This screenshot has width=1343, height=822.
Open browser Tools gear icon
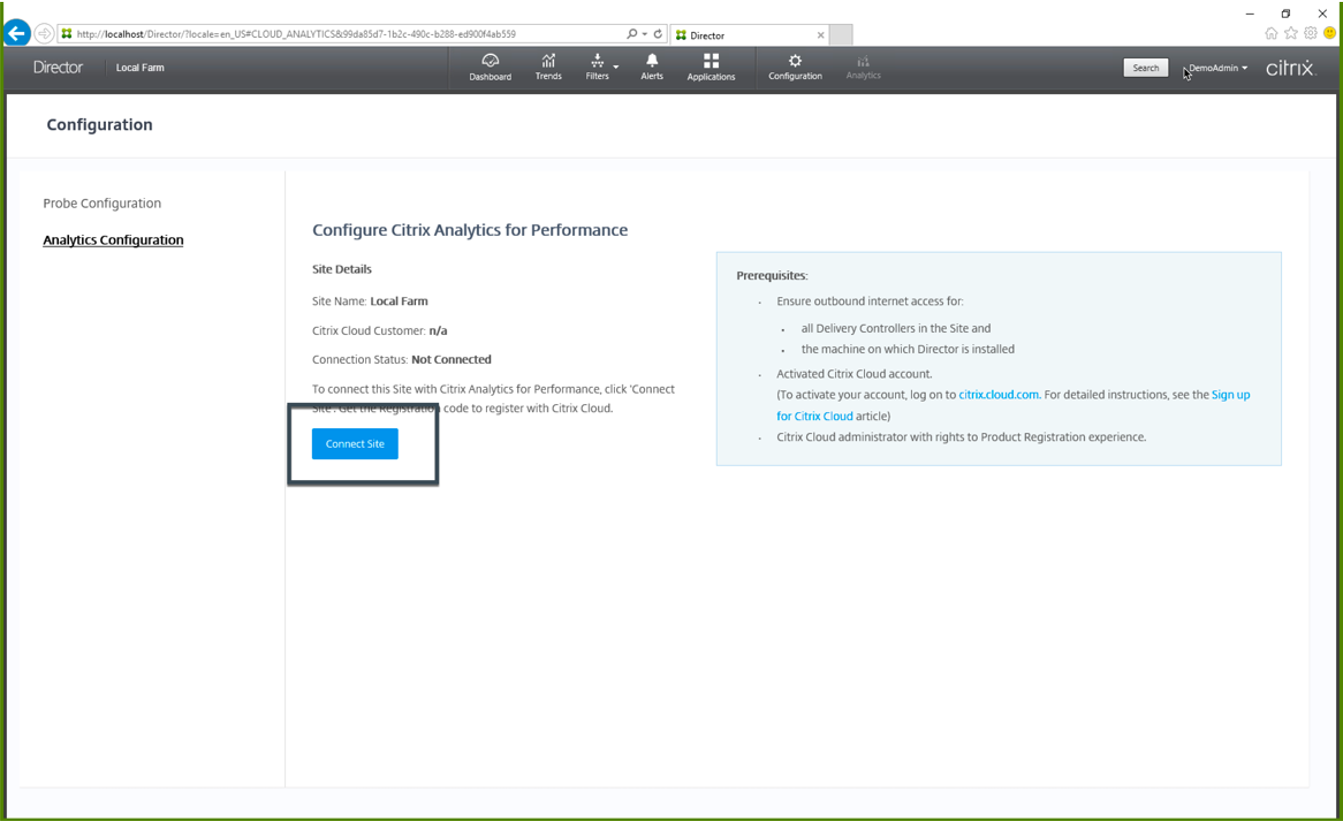coord(1310,33)
